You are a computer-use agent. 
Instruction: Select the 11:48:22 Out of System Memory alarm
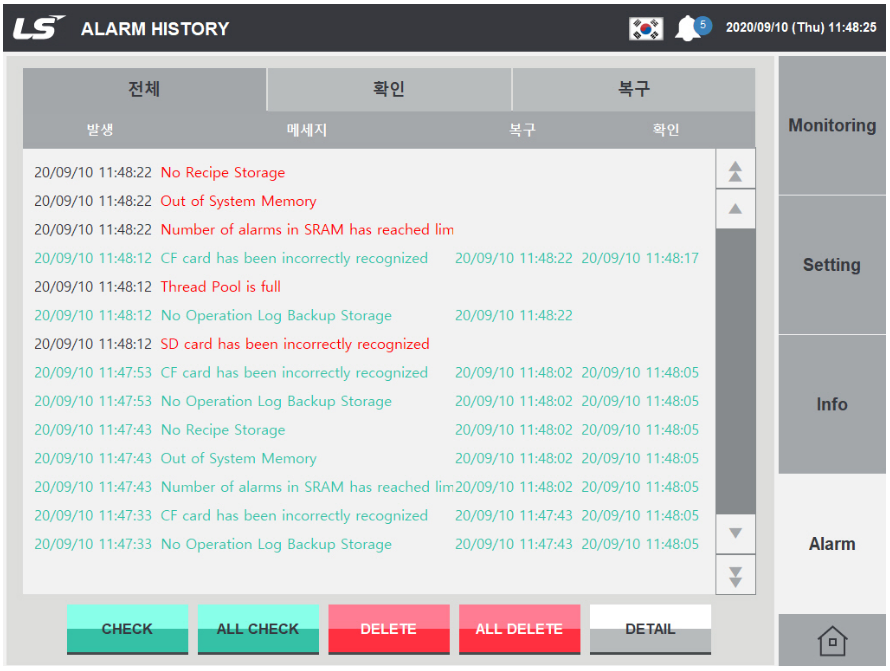point(369,201)
